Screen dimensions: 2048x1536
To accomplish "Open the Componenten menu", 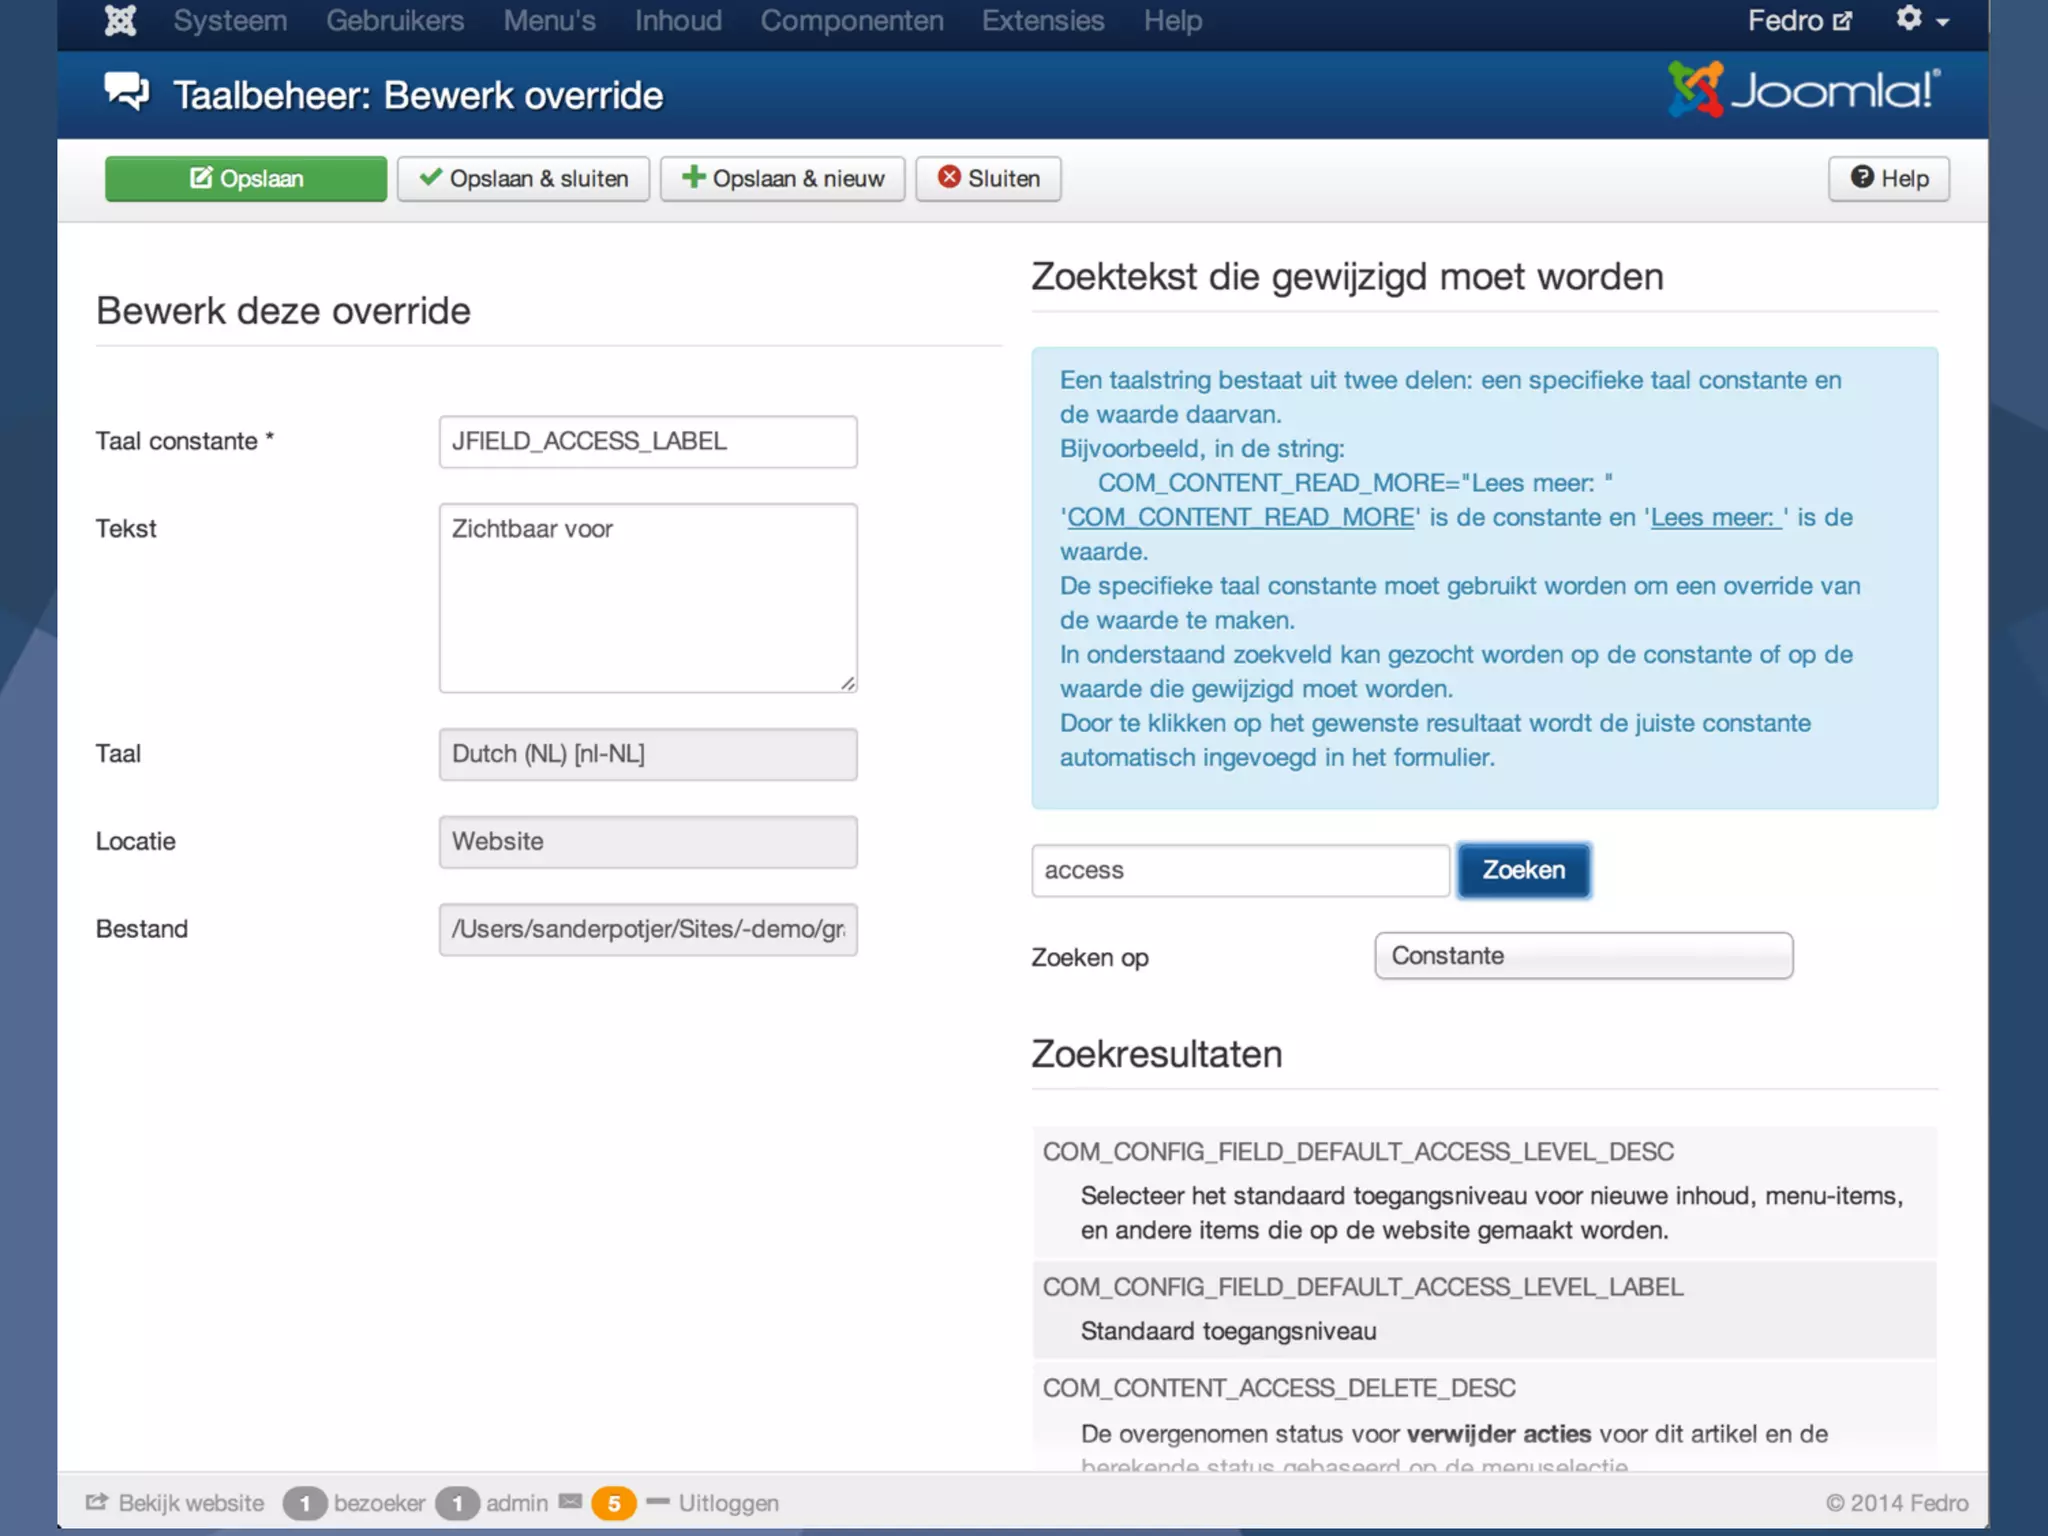I will [851, 20].
